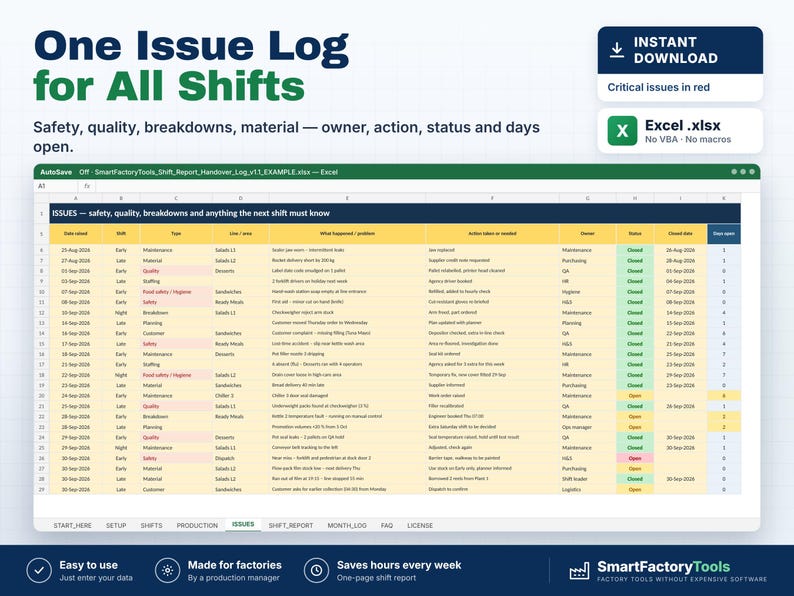The height and width of the screenshot is (596, 794).
Task: Click the Work order raised action cell
Action: [492, 396]
